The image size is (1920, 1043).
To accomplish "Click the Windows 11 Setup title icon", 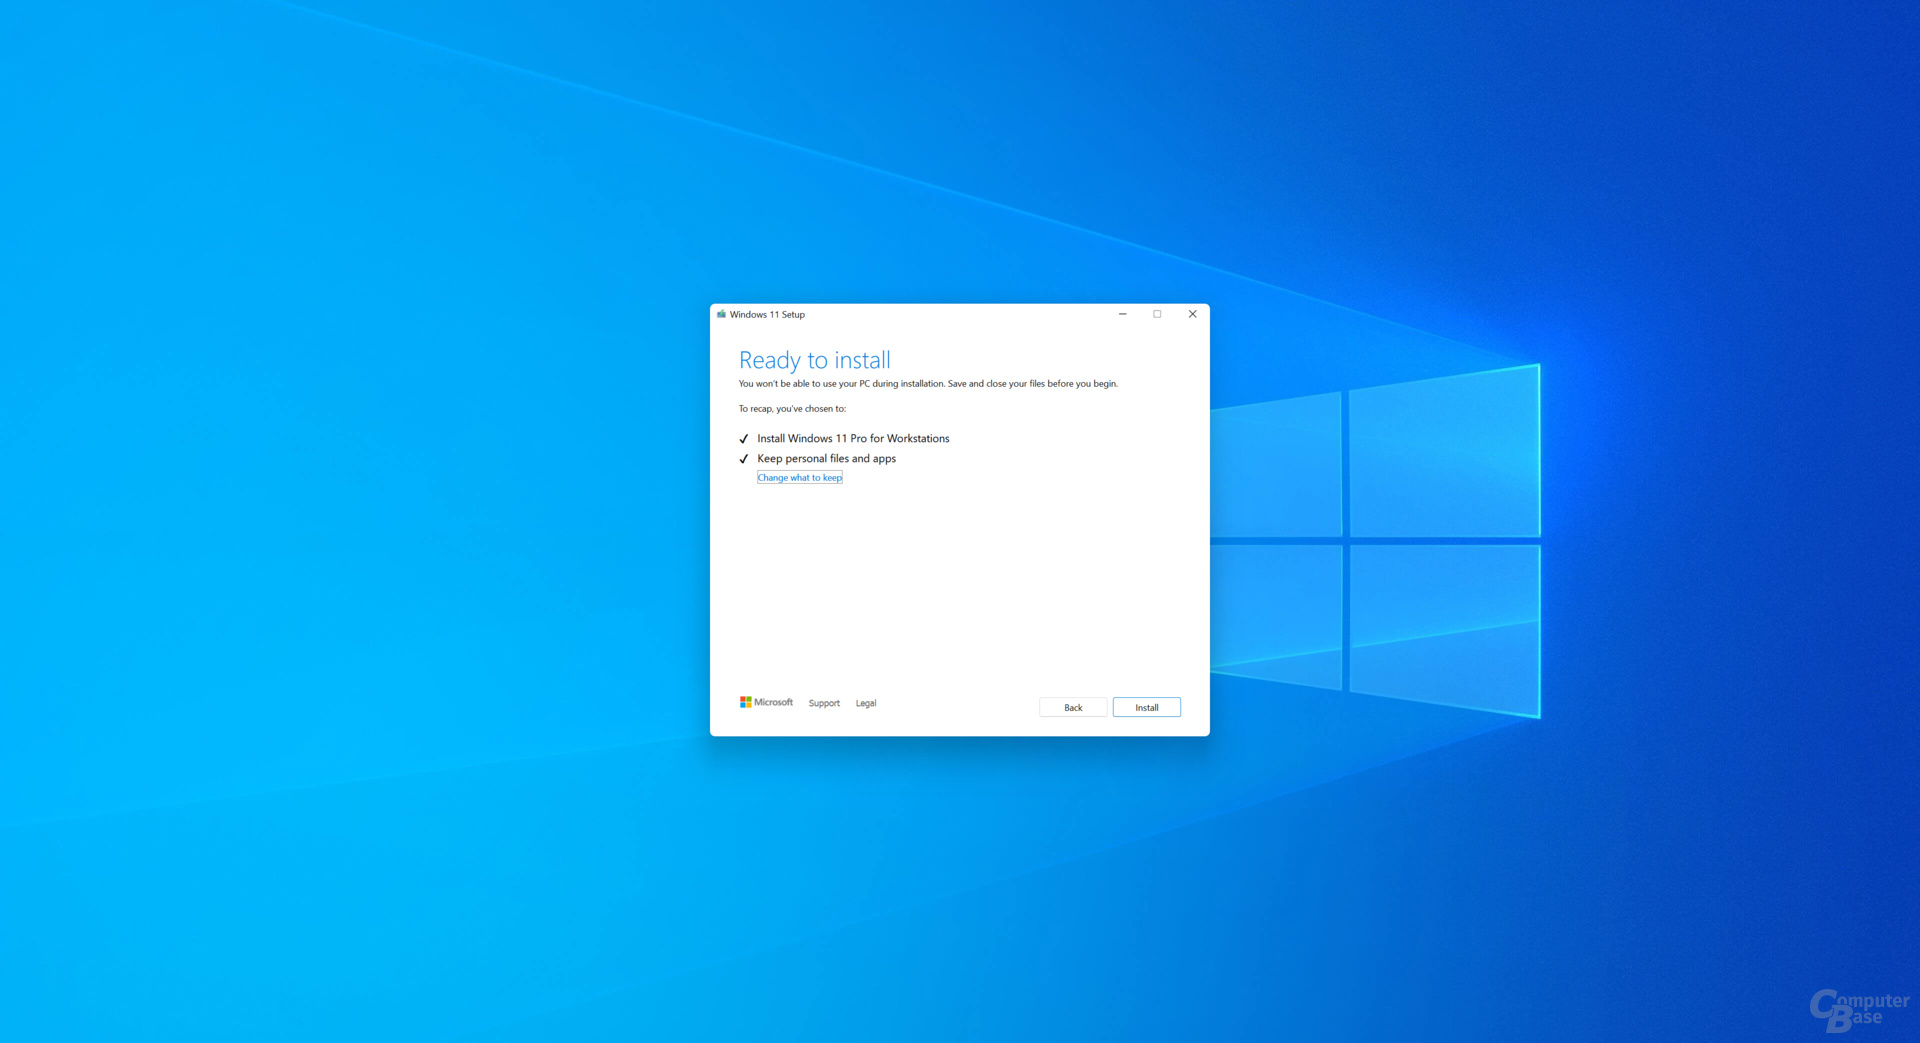I will coord(721,314).
